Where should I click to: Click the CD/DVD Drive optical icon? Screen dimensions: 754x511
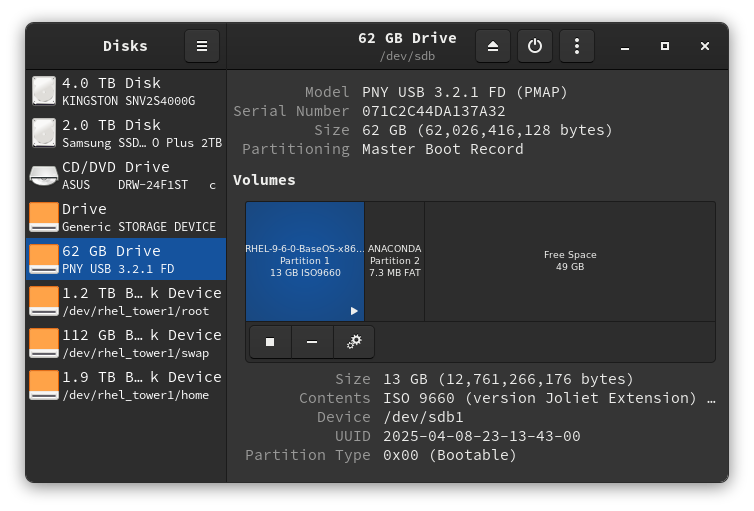44,175
